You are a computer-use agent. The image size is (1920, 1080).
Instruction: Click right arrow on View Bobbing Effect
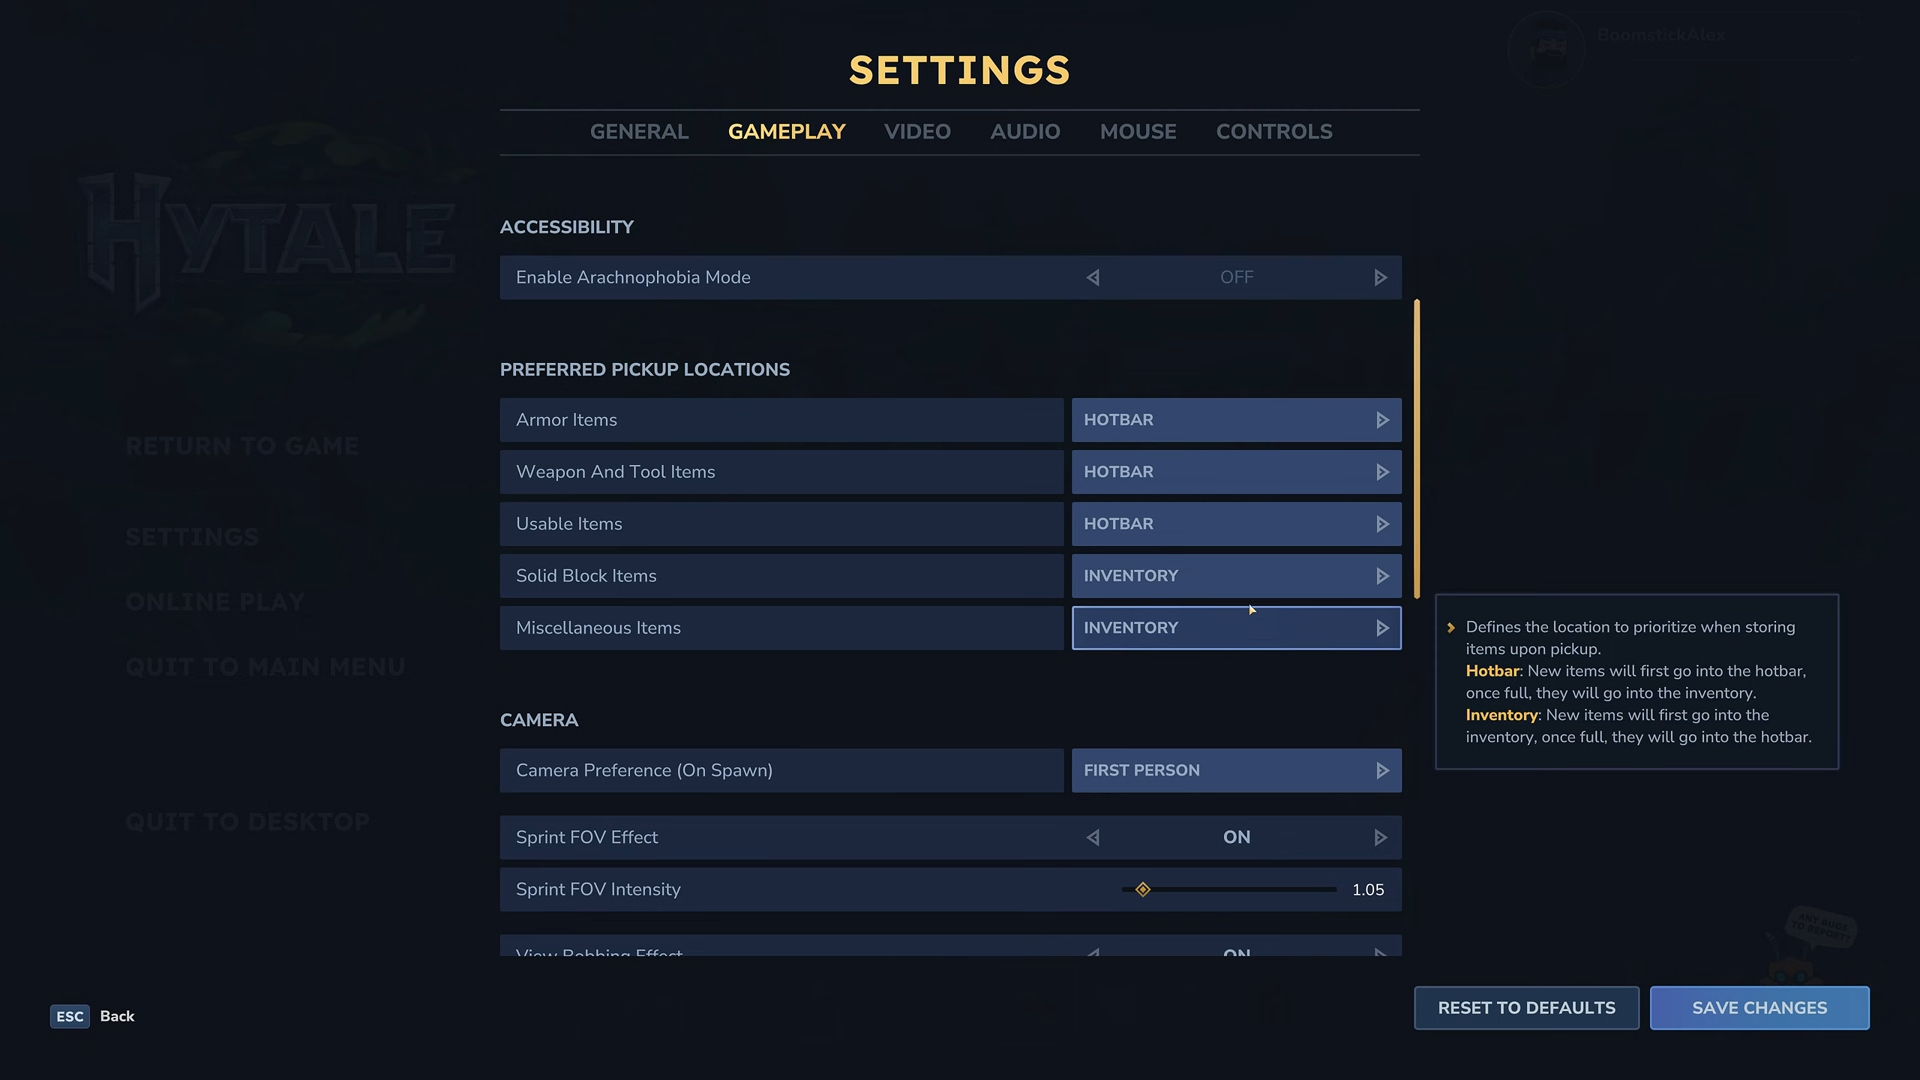coord(1380,952)
